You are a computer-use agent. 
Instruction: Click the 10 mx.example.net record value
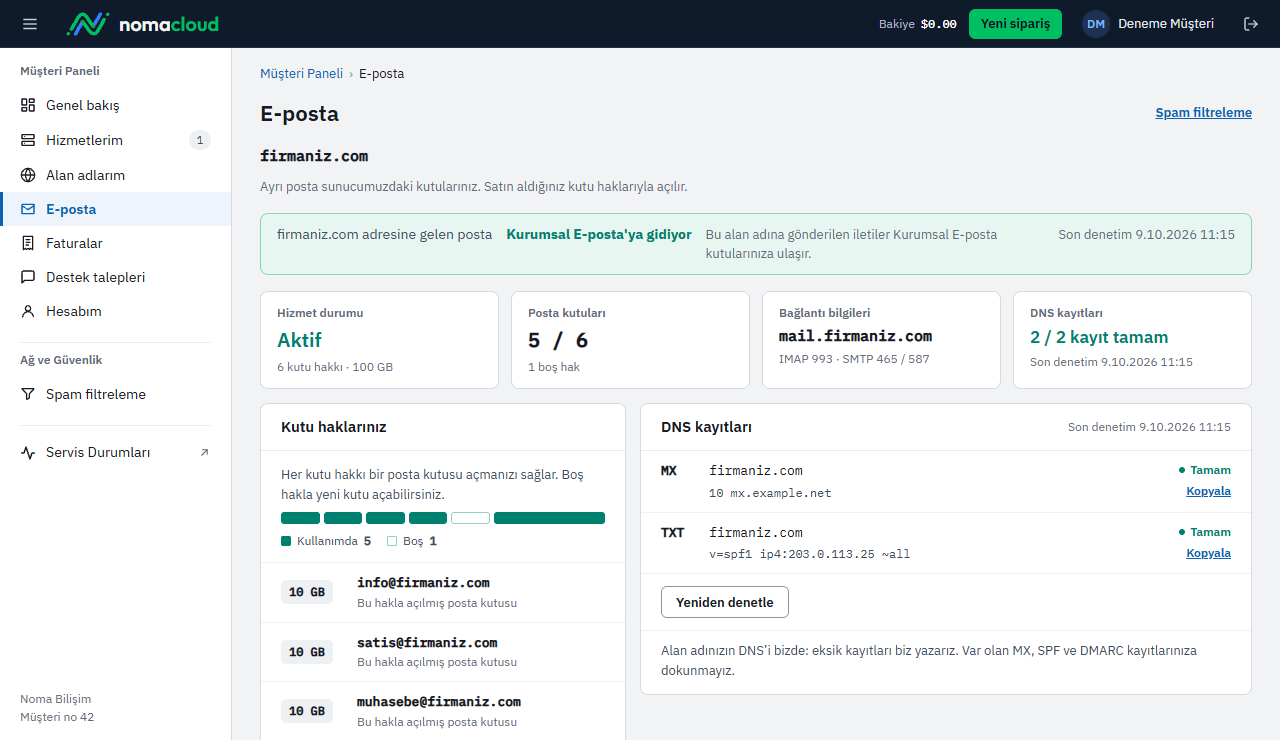tap(770, 493)
